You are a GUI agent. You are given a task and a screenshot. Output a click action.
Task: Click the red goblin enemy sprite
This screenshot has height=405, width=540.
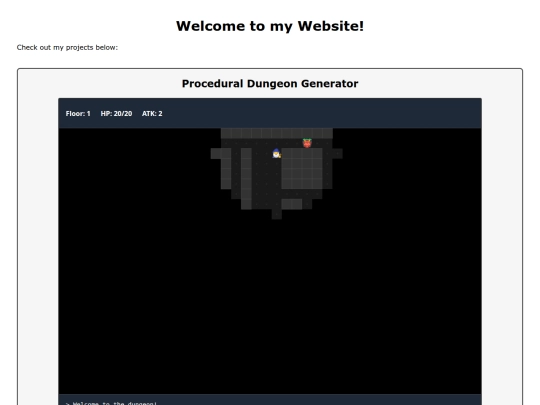pyautogui.click(x=307, y=143)
